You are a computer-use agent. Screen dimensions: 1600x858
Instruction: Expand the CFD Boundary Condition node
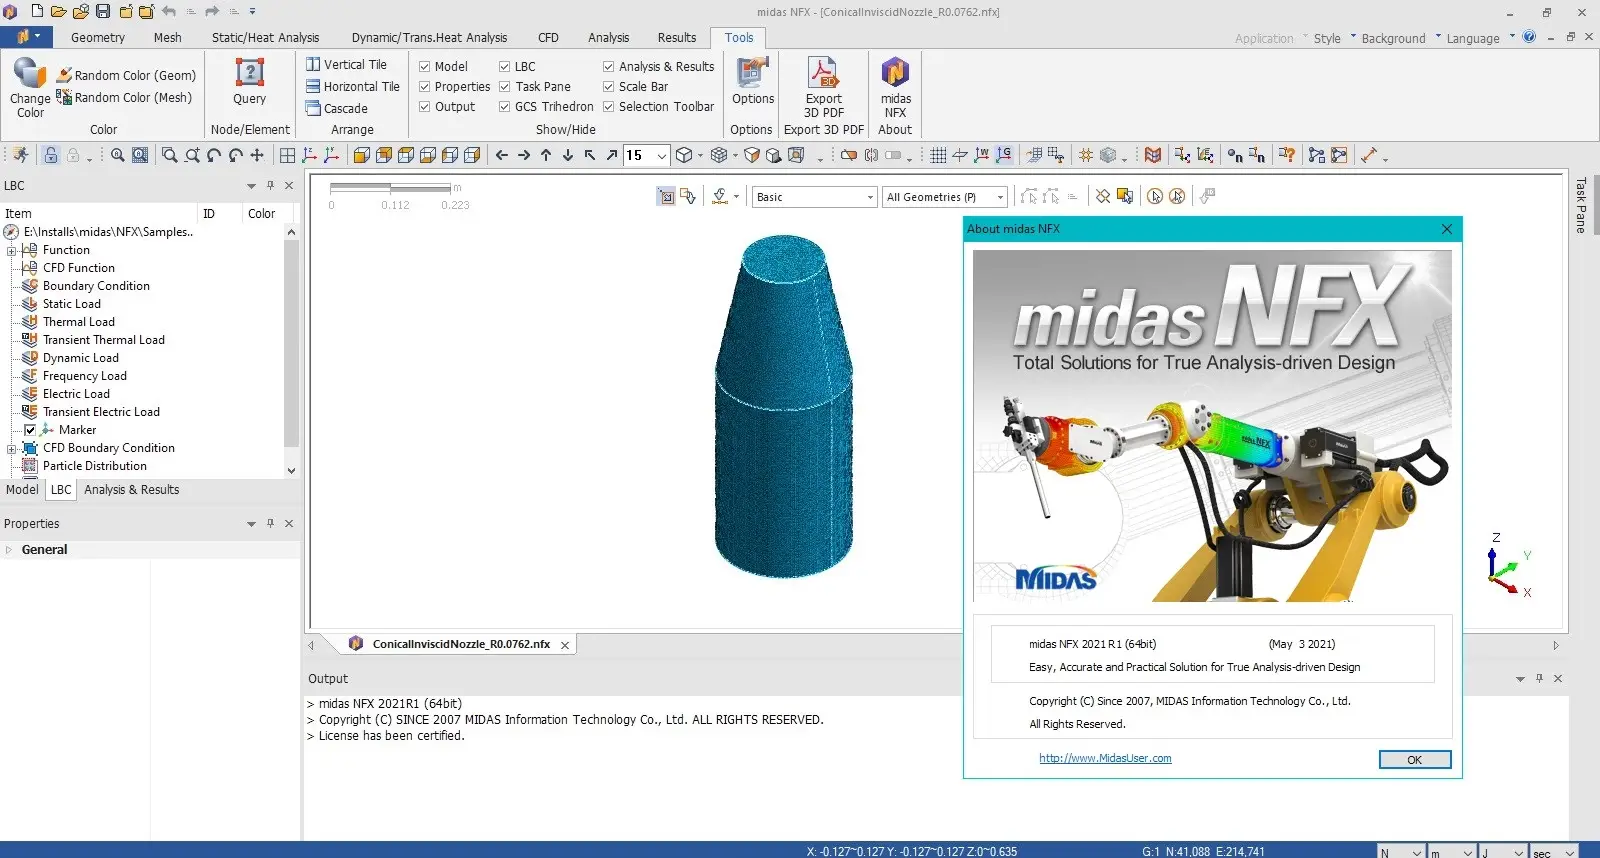point(11,448)
